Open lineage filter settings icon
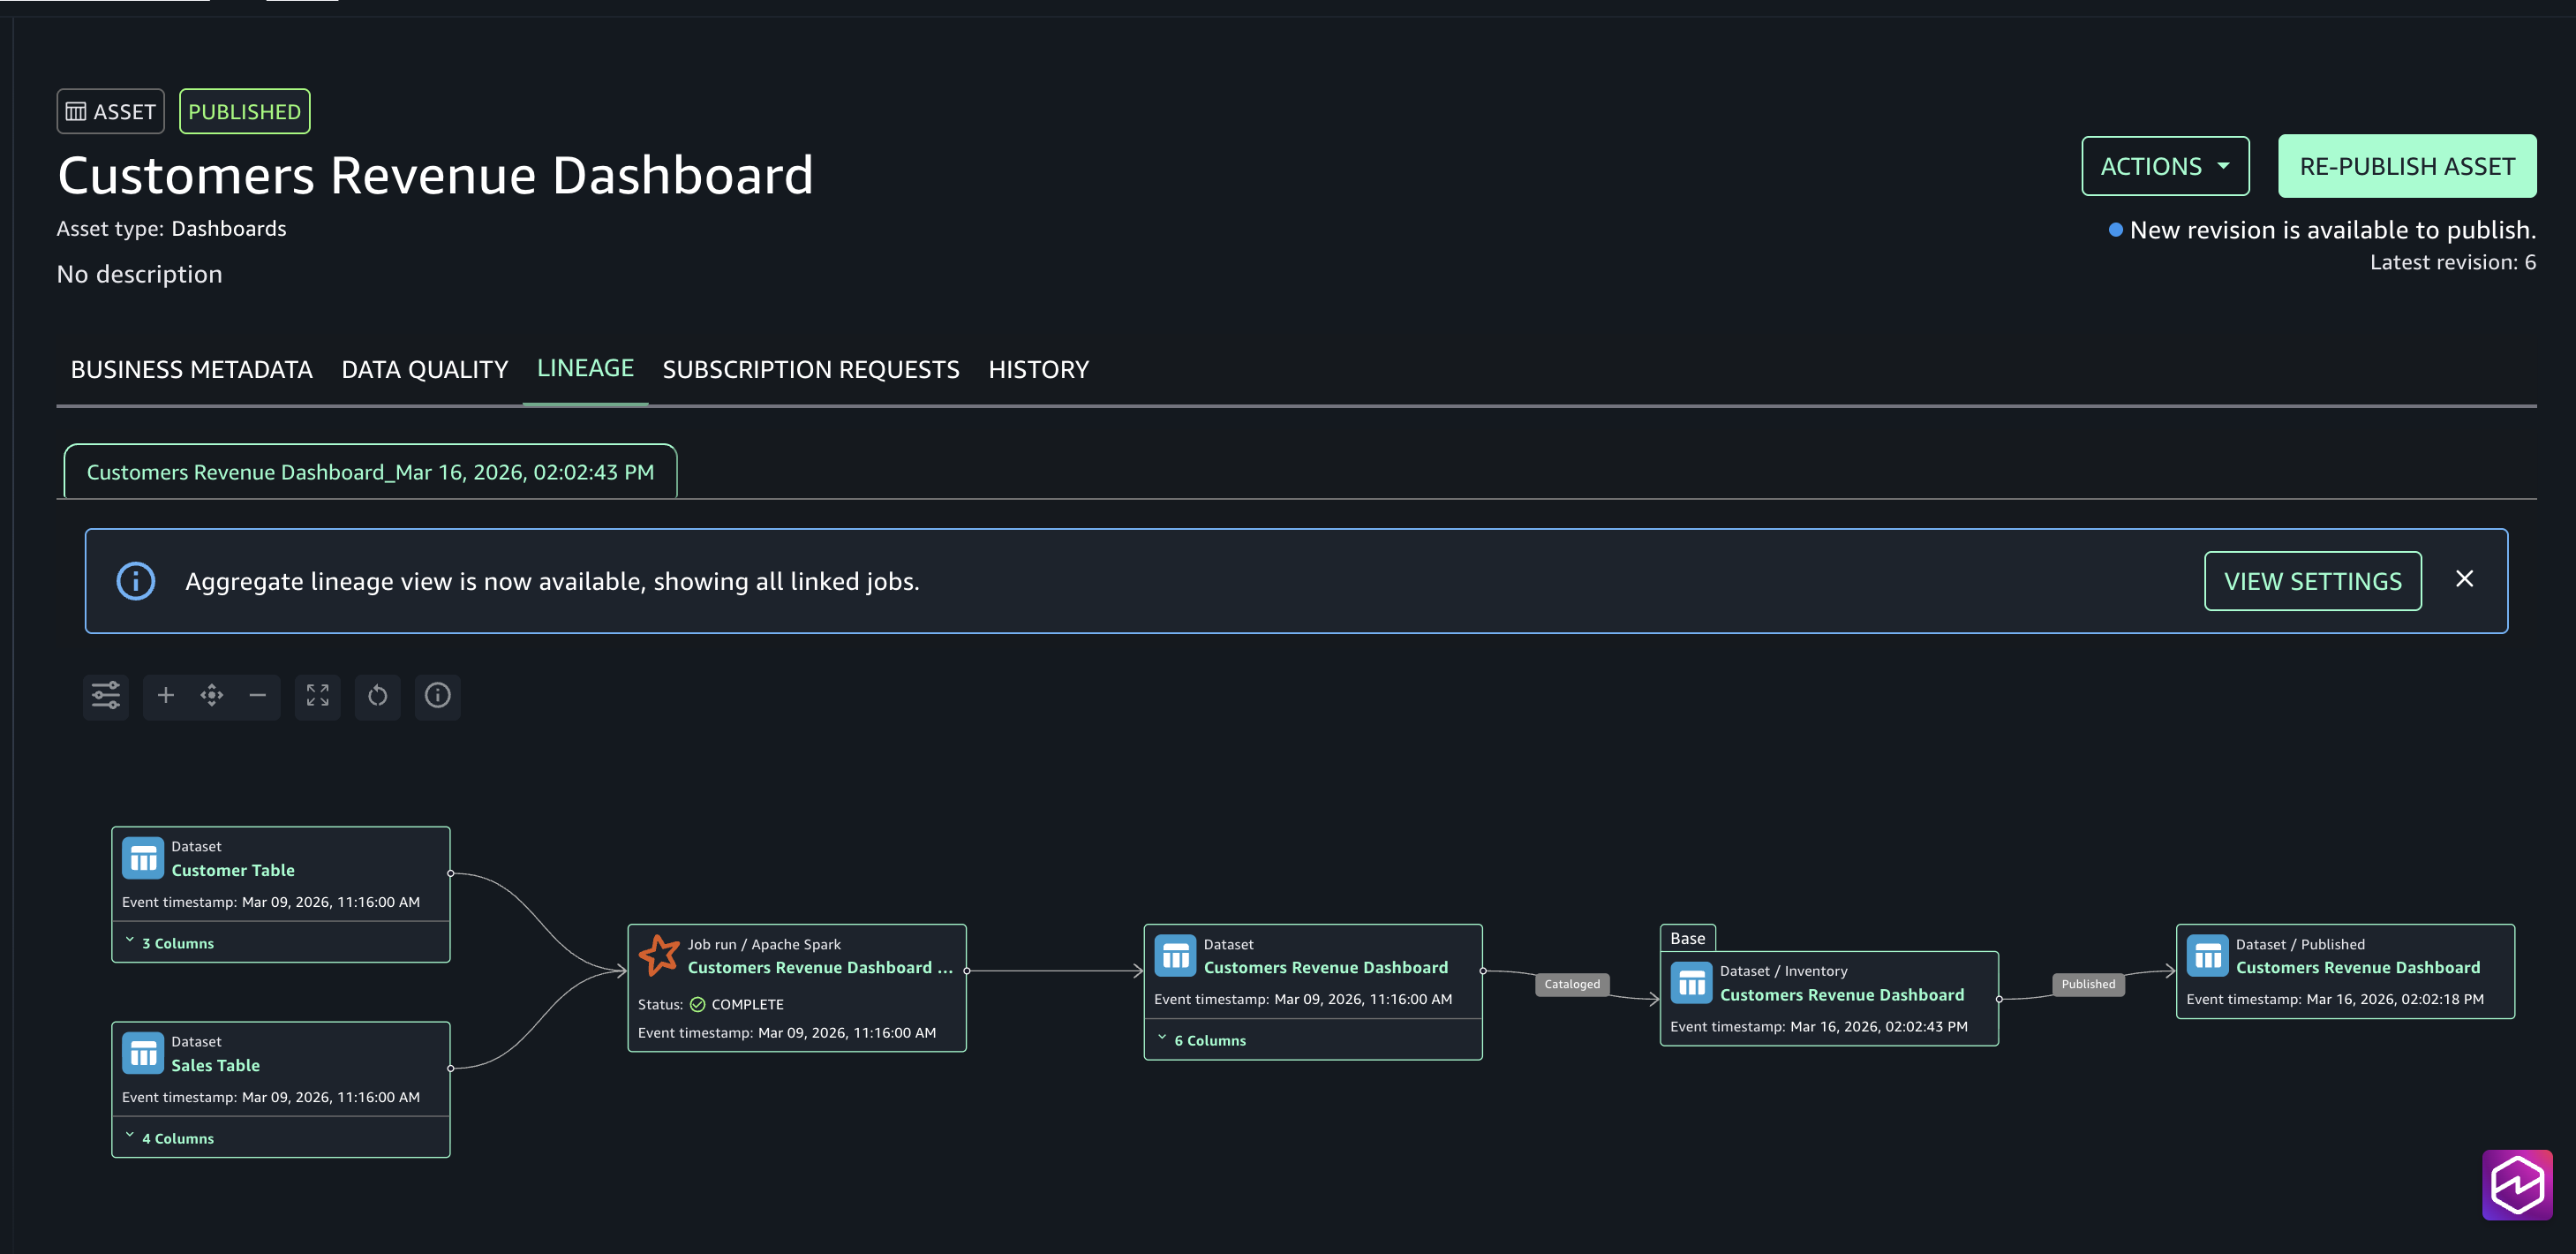Image resolution: width=2576 pixels, height=1254 pixels. 106,695
